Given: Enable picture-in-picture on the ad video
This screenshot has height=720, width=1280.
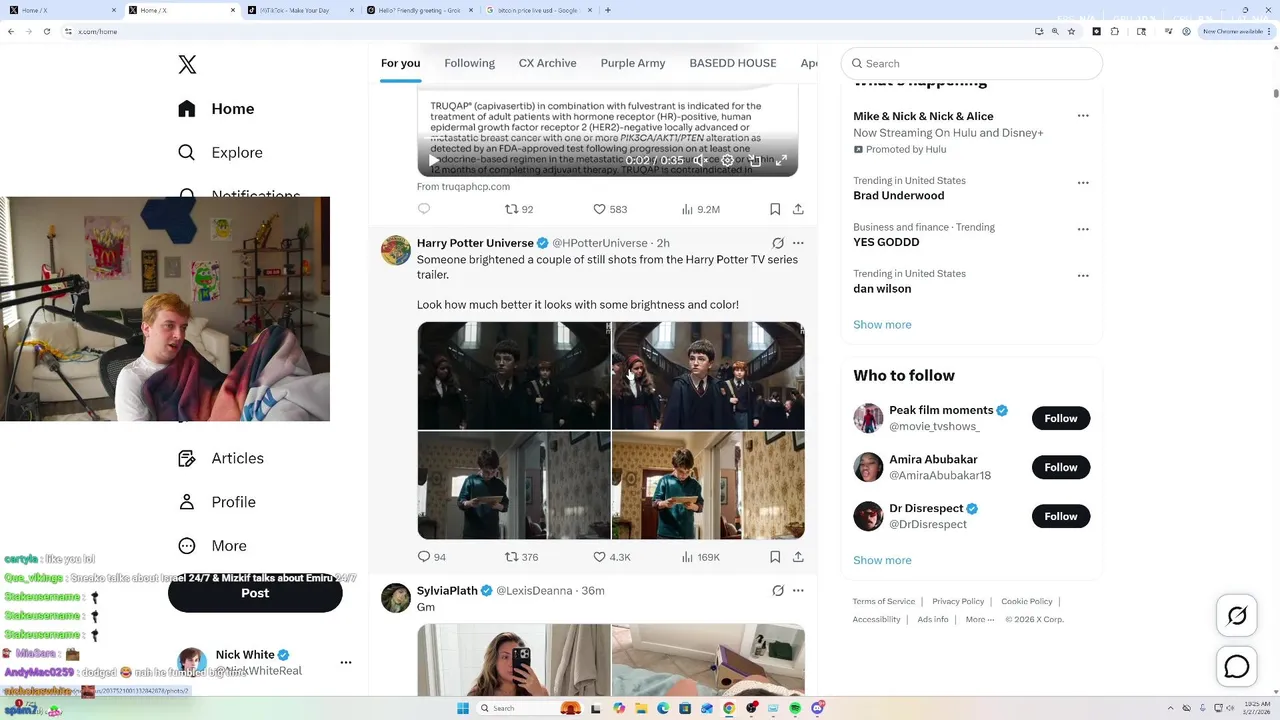Looking at the screenshot, I should pyautogui.click(x=755, y=160).
